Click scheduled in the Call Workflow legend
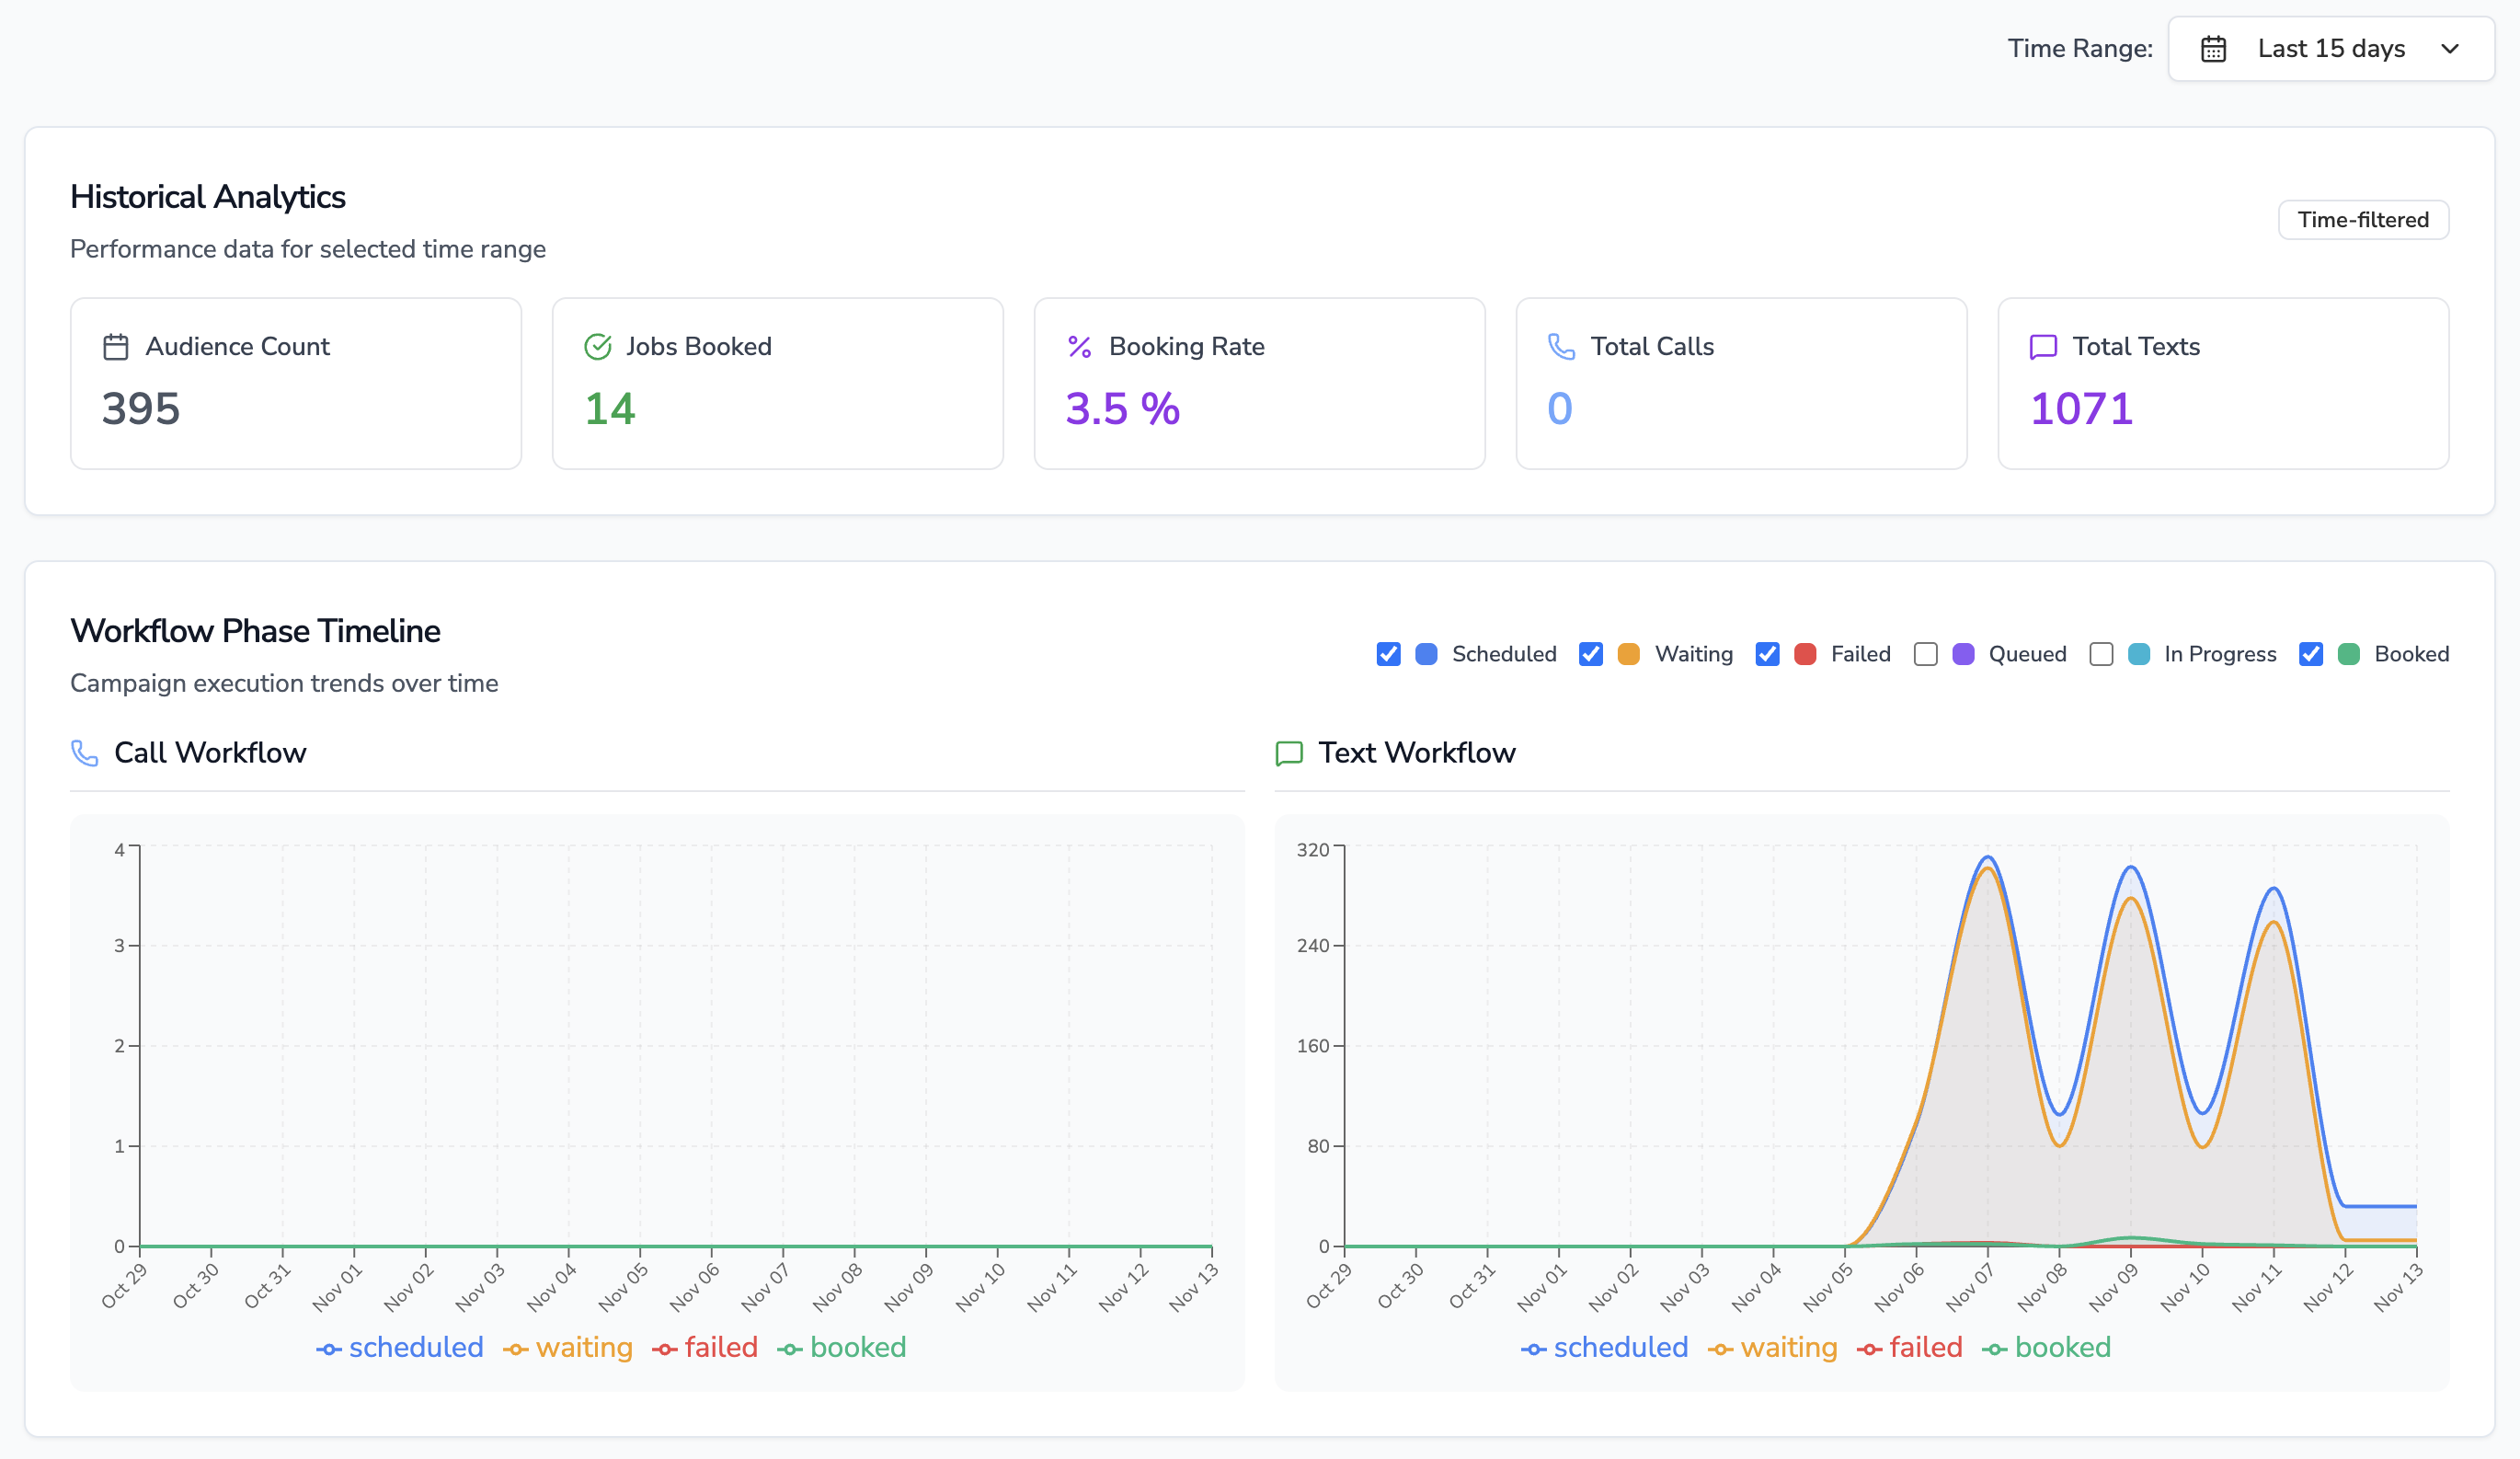This screenshot has width=2520, height=1459. pyautogui.click(x=416, y=1347)
